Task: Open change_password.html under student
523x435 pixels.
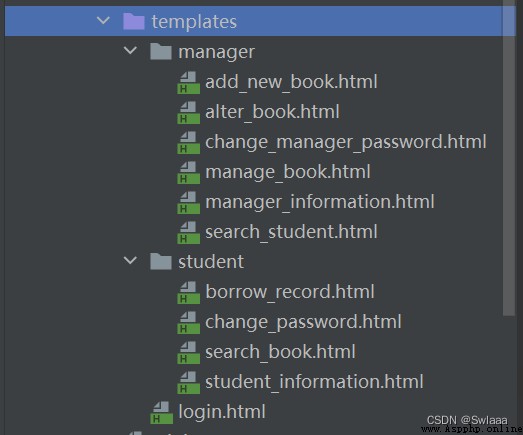Action: tap(303, 323)
